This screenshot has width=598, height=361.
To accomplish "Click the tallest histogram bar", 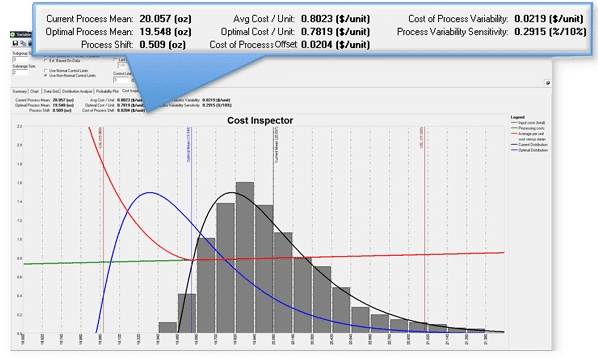I will coord(245,257).
